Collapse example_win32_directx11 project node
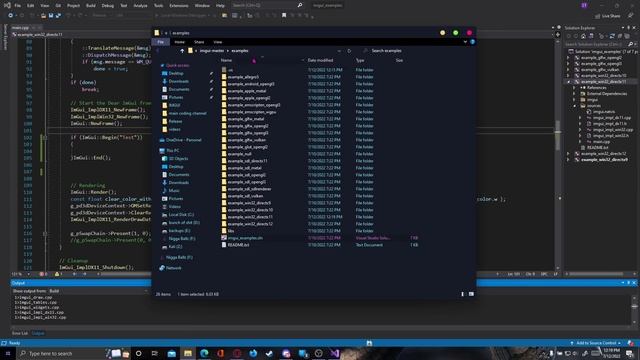This screenshot has width=640, height=360. [x=568, y=82]
